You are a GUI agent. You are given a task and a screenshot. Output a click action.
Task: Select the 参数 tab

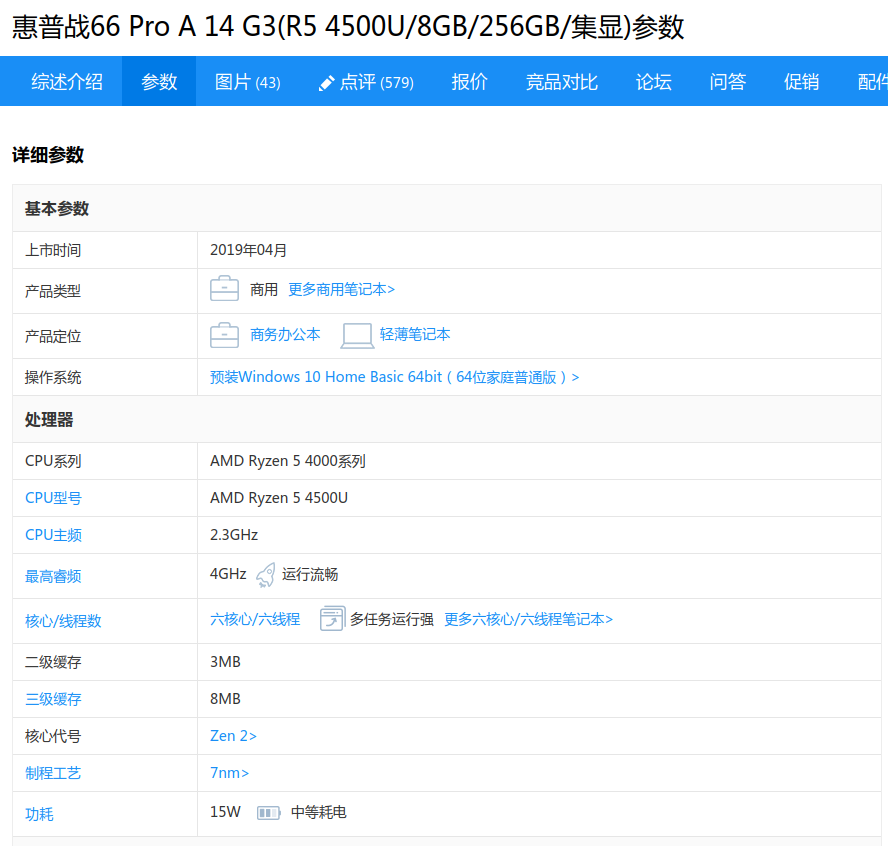159,82
